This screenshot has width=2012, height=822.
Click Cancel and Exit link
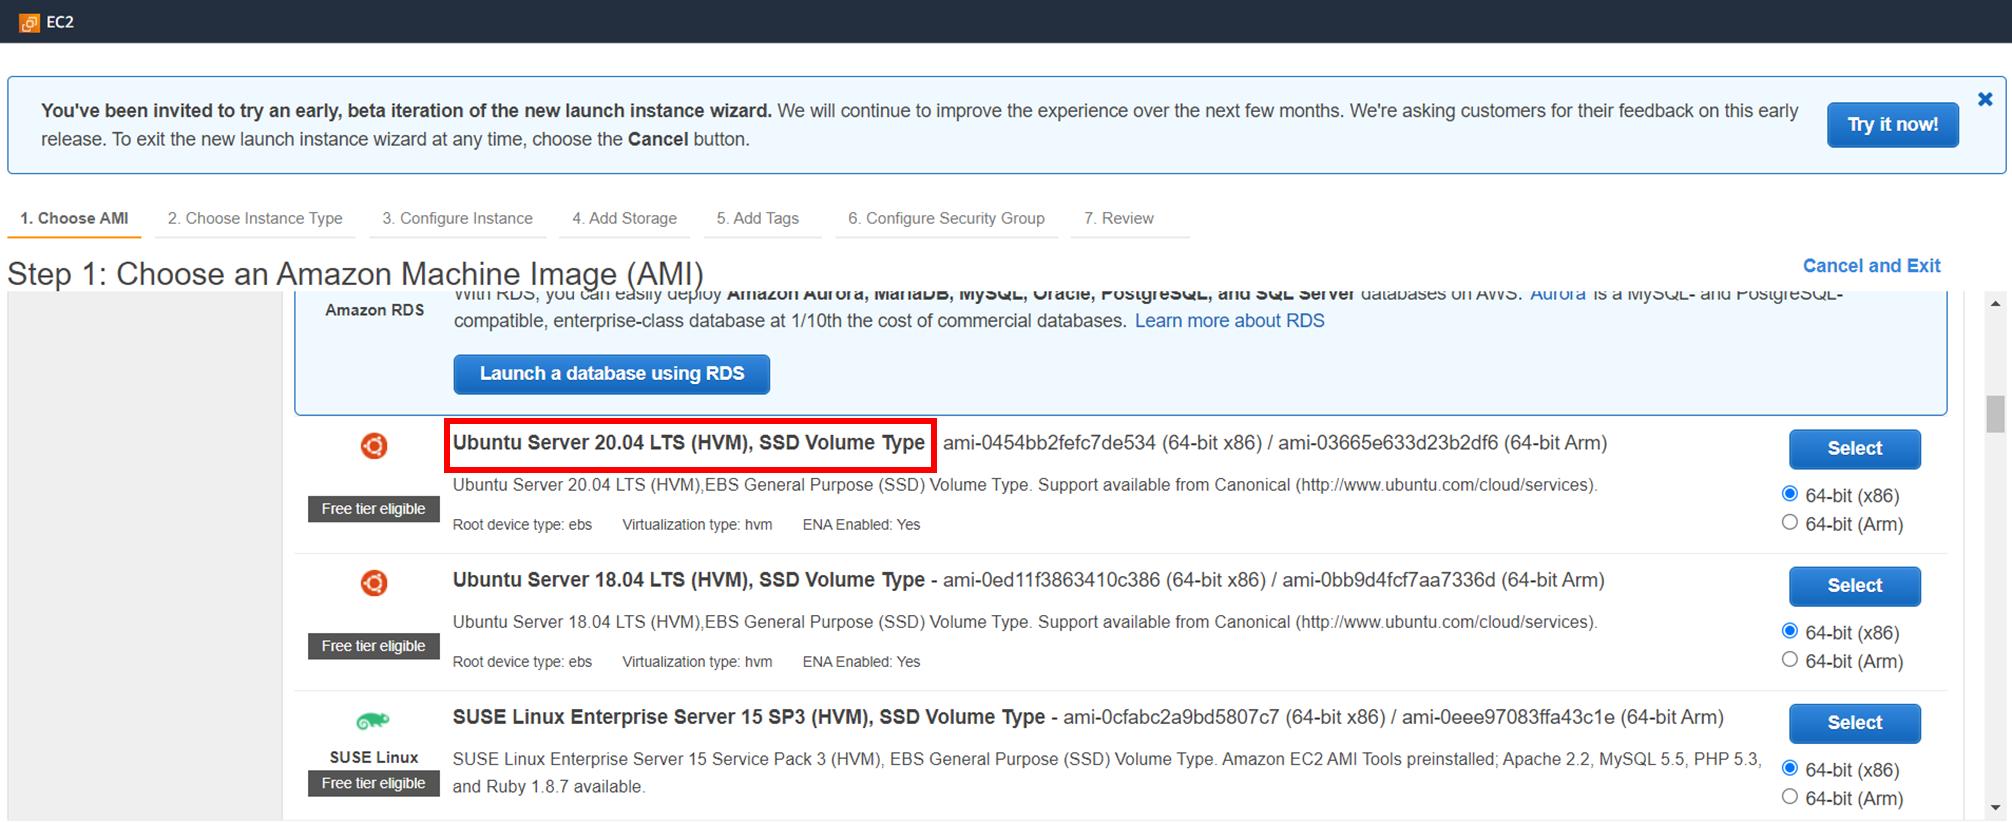click(x=1871, y=266)
